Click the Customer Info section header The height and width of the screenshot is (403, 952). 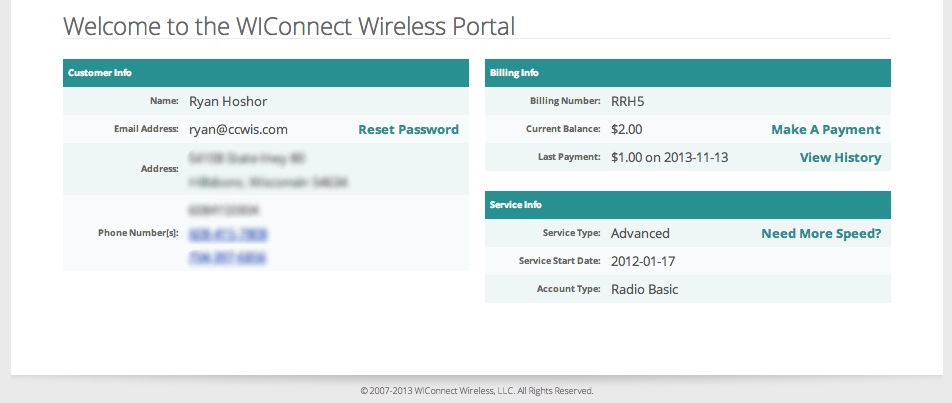pos(100,73)
